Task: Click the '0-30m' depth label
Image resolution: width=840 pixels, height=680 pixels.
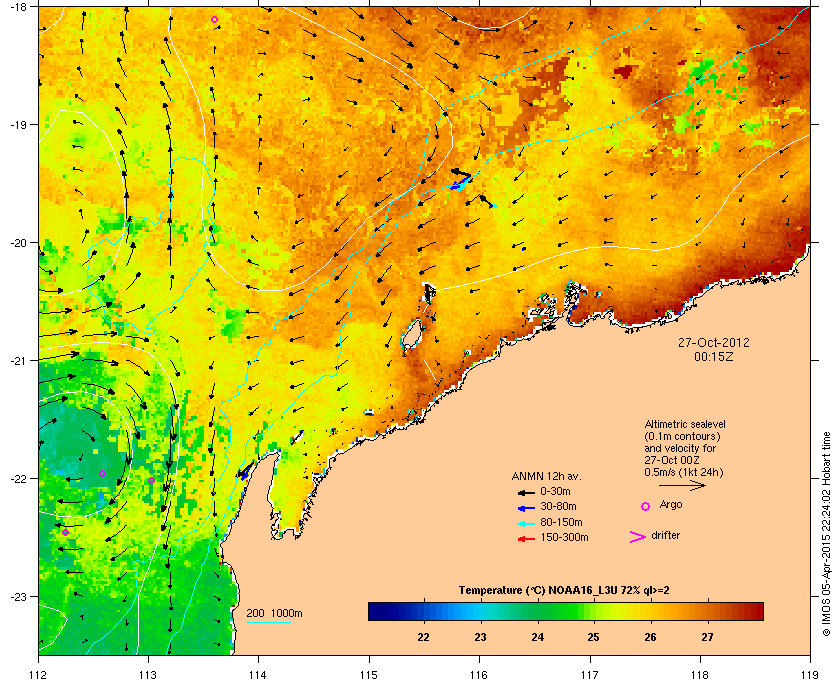Action: tap(555, 491)
